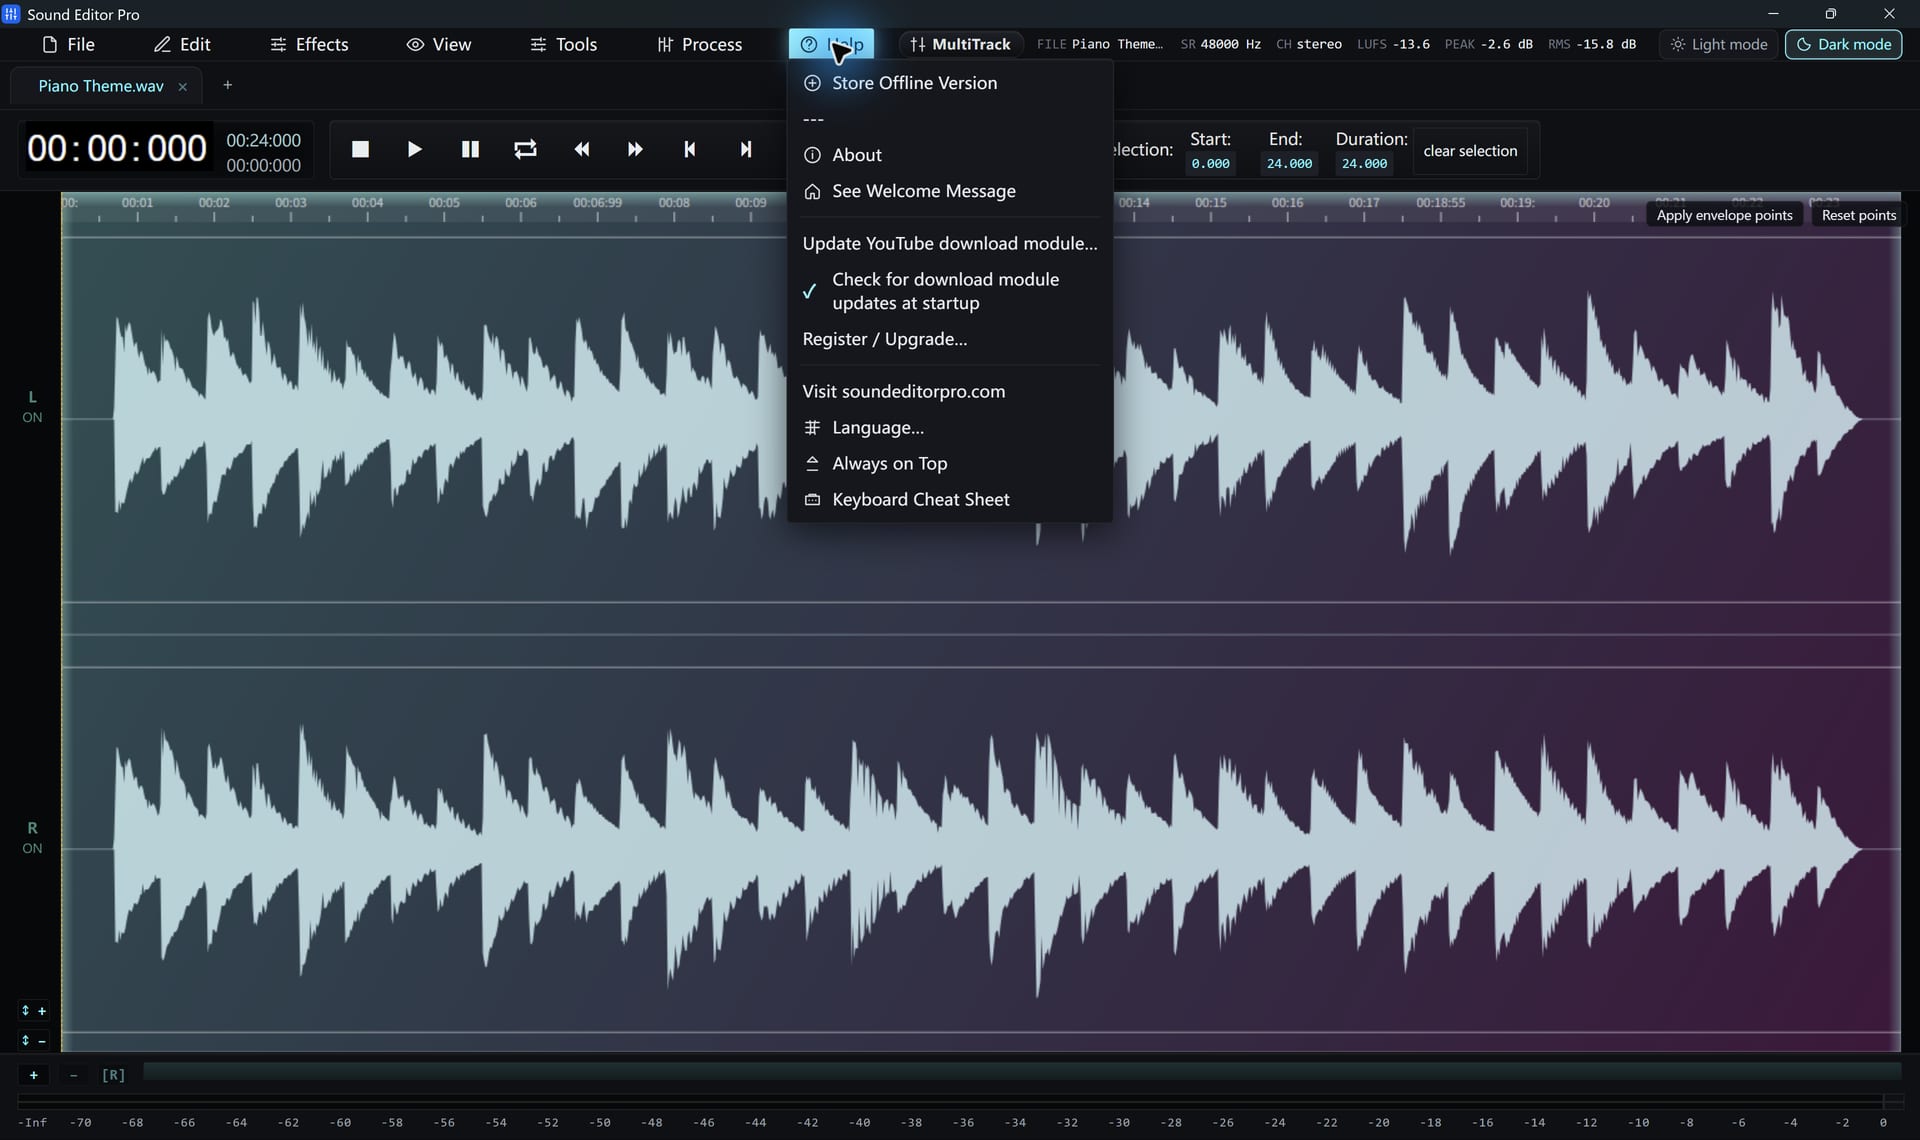Viewport: 1920px width, 1140px height.
Task: Increase vertical zoom with plus icon
Action: 34,1011
